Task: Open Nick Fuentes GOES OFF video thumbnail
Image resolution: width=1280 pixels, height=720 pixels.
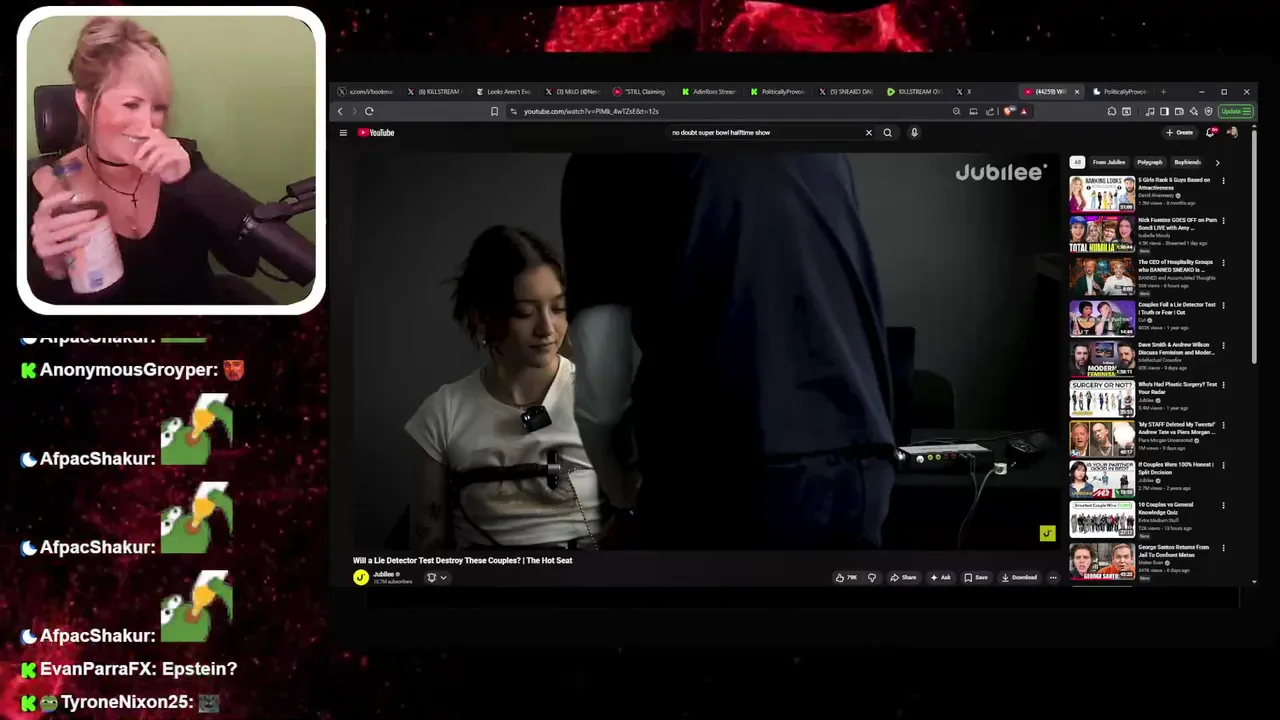Action: [x=1102, y=235]
